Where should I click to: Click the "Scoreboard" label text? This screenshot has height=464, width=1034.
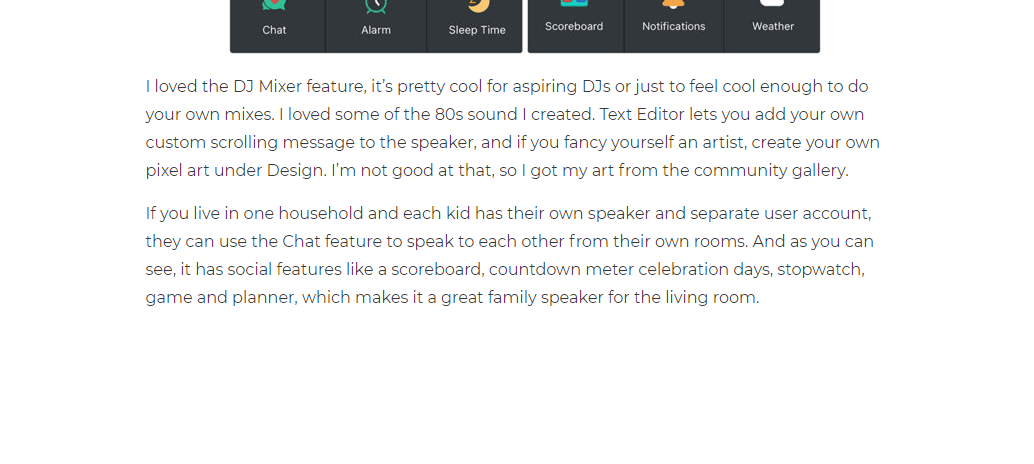click(574, 26)
